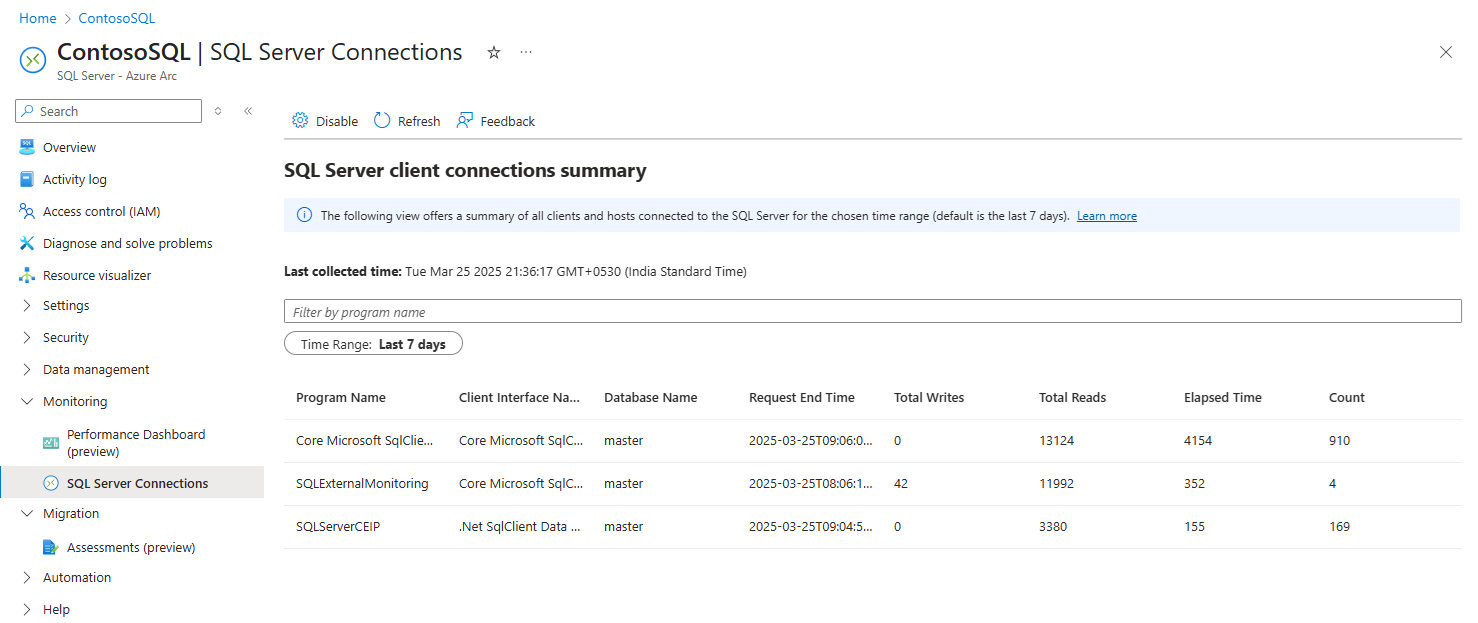
Task: Disable SQL Server connections monitoring
Action: [324, 120]
